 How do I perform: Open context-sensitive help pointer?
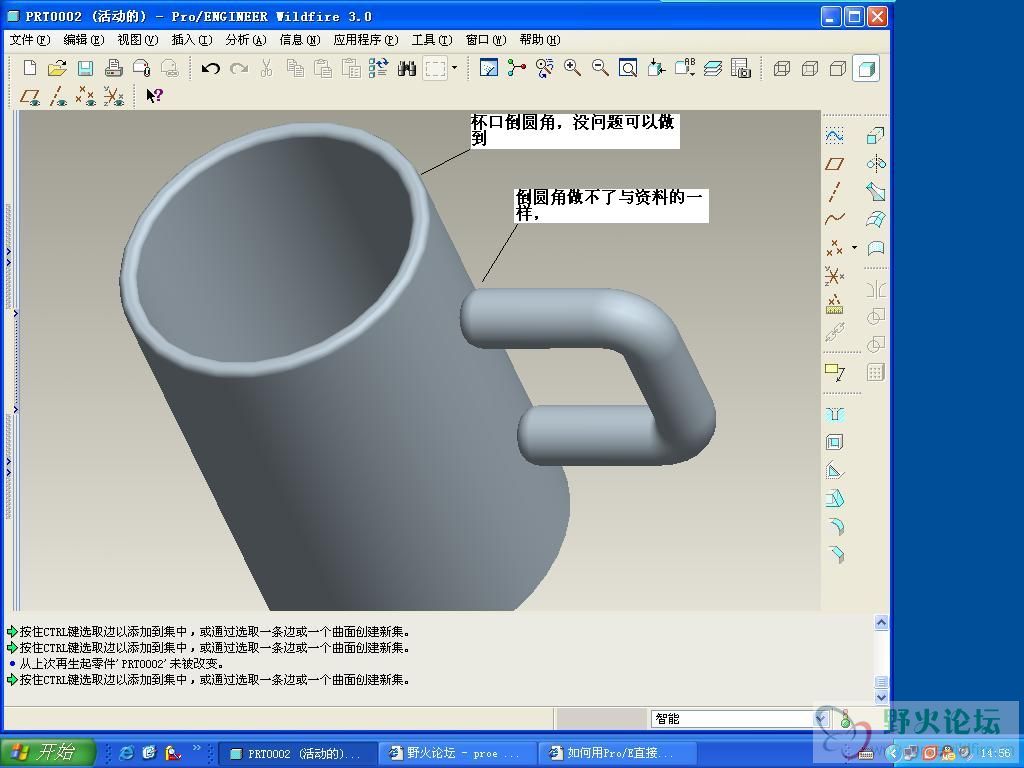(x=154, y=96)
